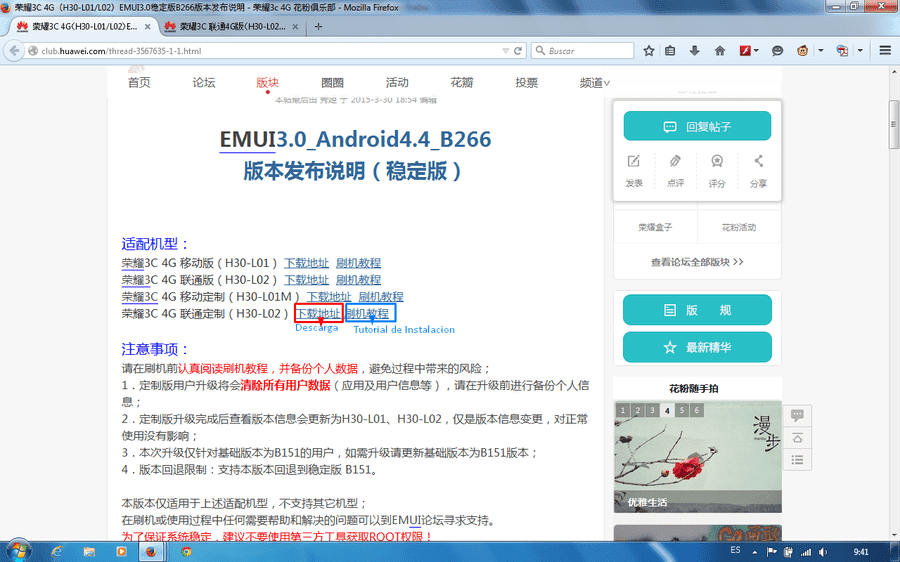The height and width of the screenshot is (562, 900).
Task: Open 投票 in the site navigation
Action: pyautogui.click(x=526, y=83)
